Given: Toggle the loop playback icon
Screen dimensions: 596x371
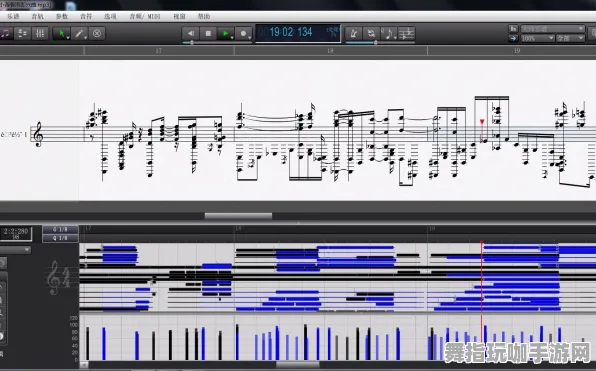Looking at the screenshot, I should click(x=371, y=33).
